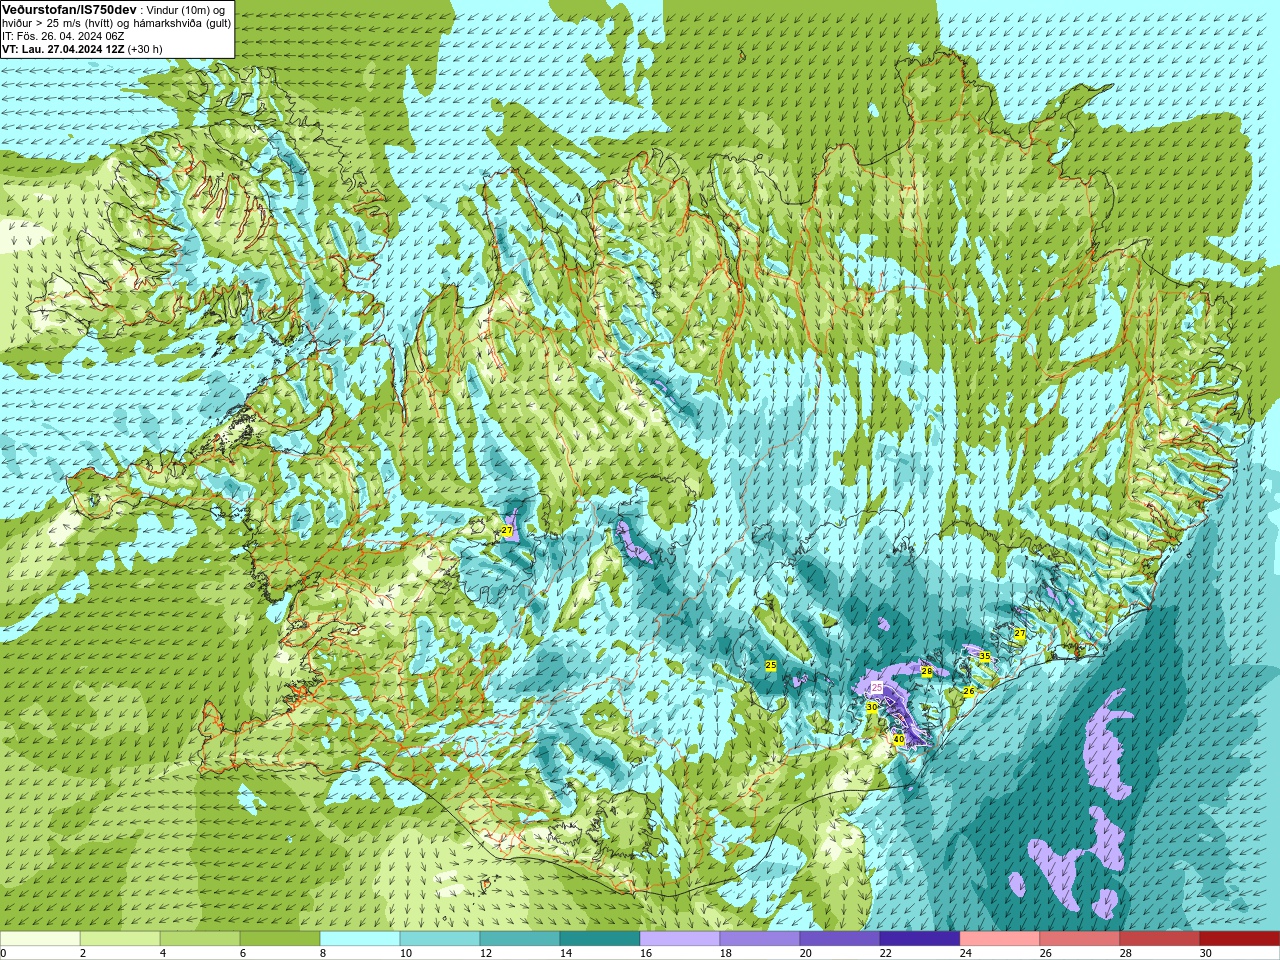Select the 10–12 m/s turquoise legend swatch

coord(440,939)
